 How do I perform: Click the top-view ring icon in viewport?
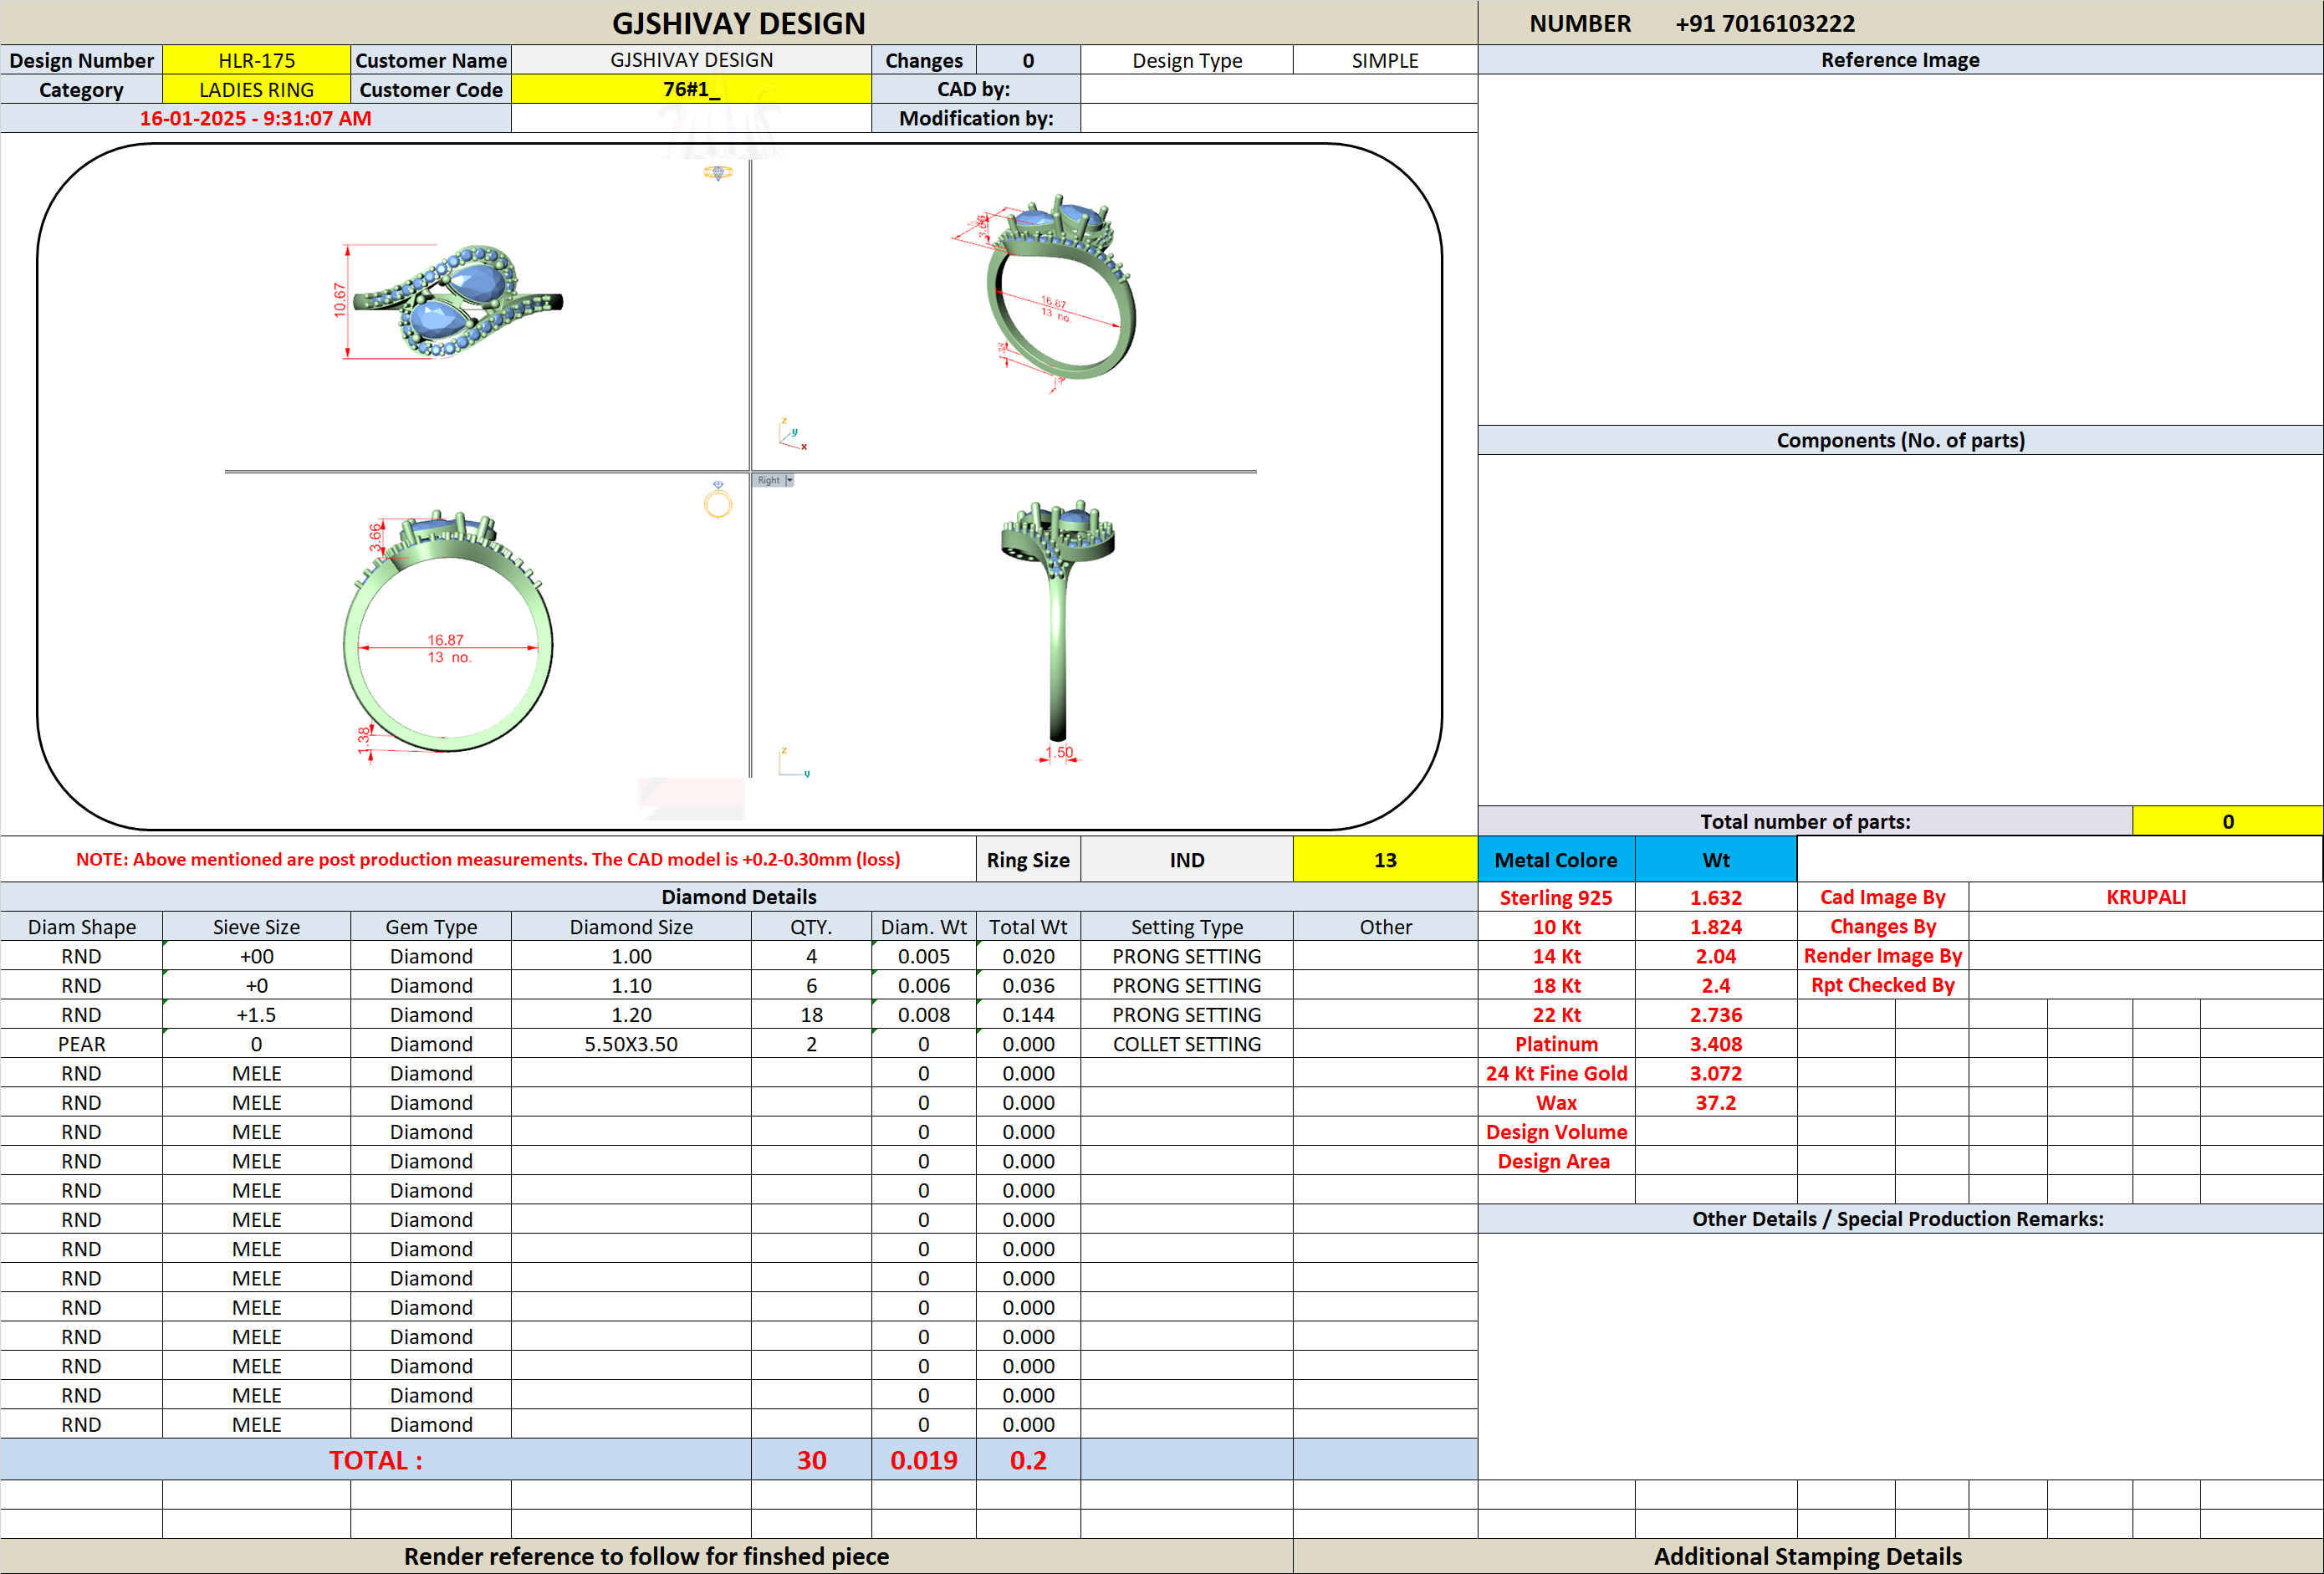pos(718,173)
